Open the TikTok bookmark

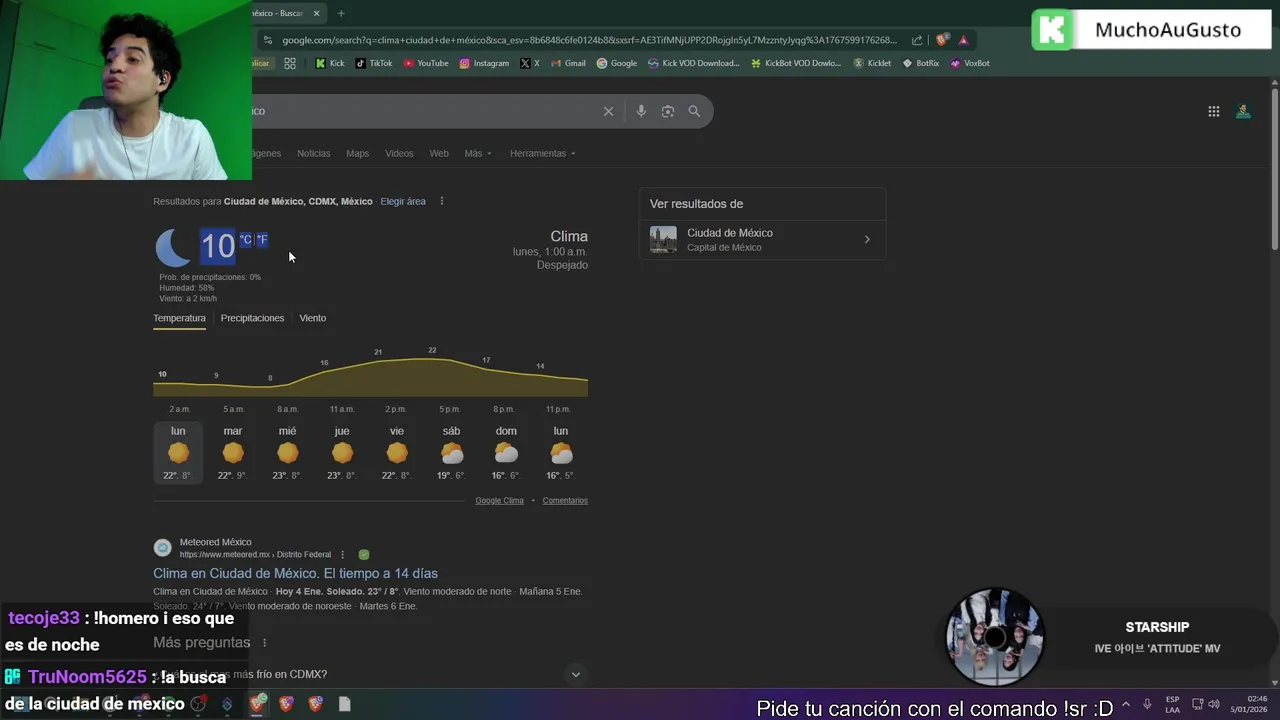[374, 63]
